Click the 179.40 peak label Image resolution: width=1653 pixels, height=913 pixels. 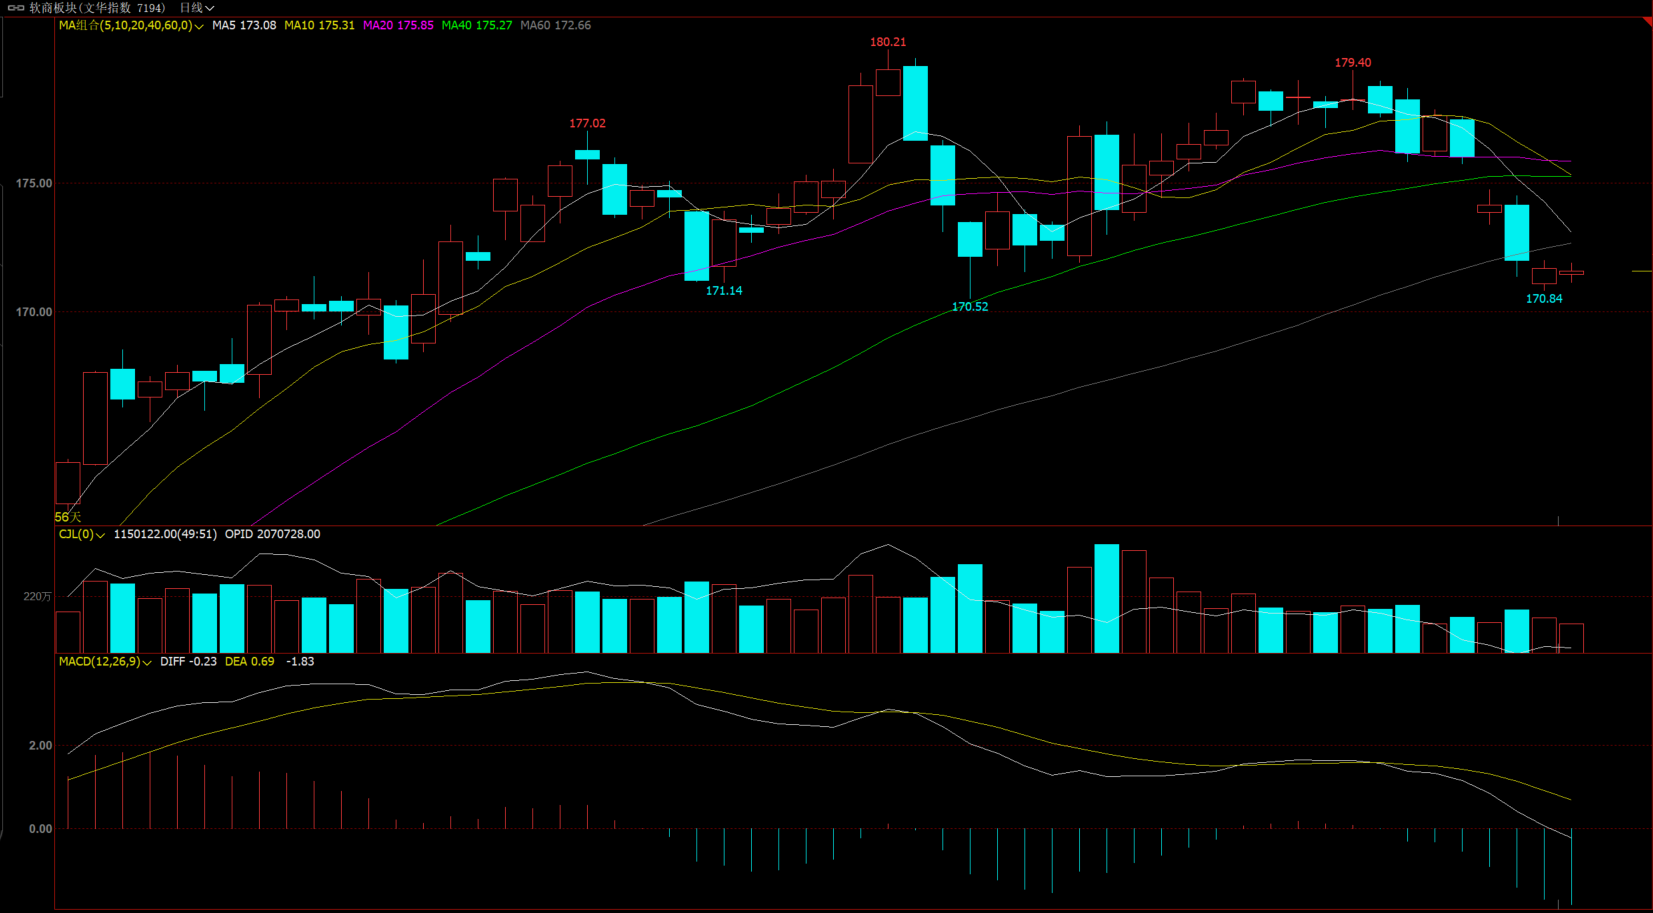pyautogui.click(x=1353, y=62)
